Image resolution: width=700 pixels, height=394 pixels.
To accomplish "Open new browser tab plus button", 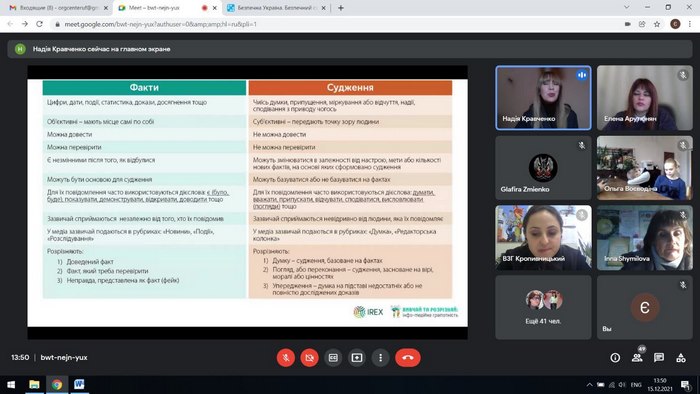I will point(341,8).
